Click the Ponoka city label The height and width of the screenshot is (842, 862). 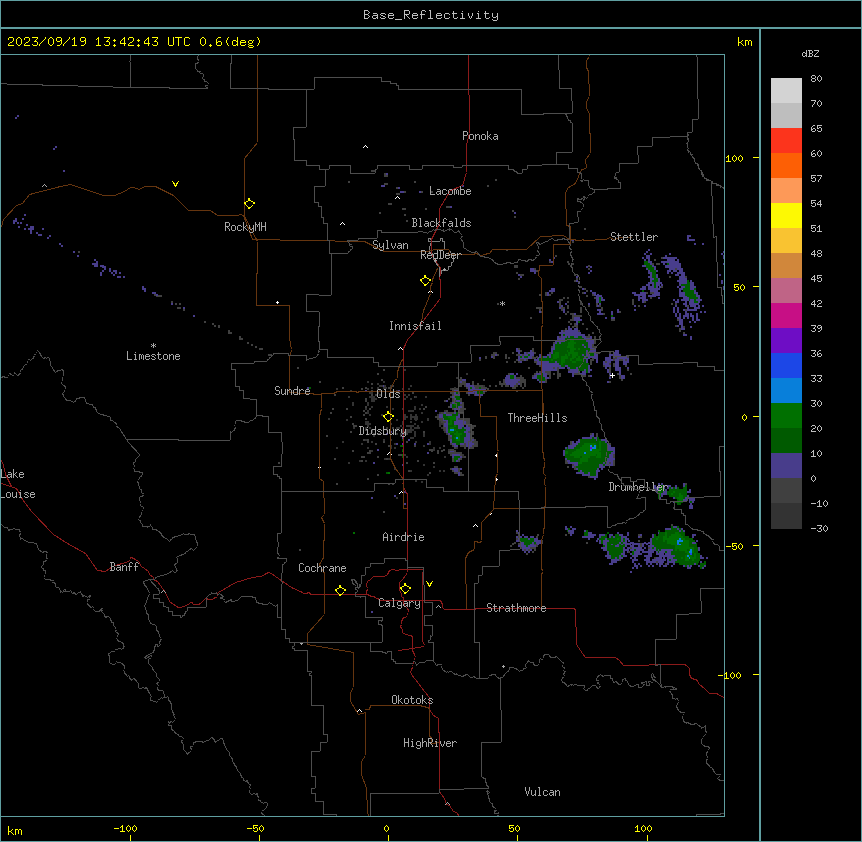(x=480, y=136)
